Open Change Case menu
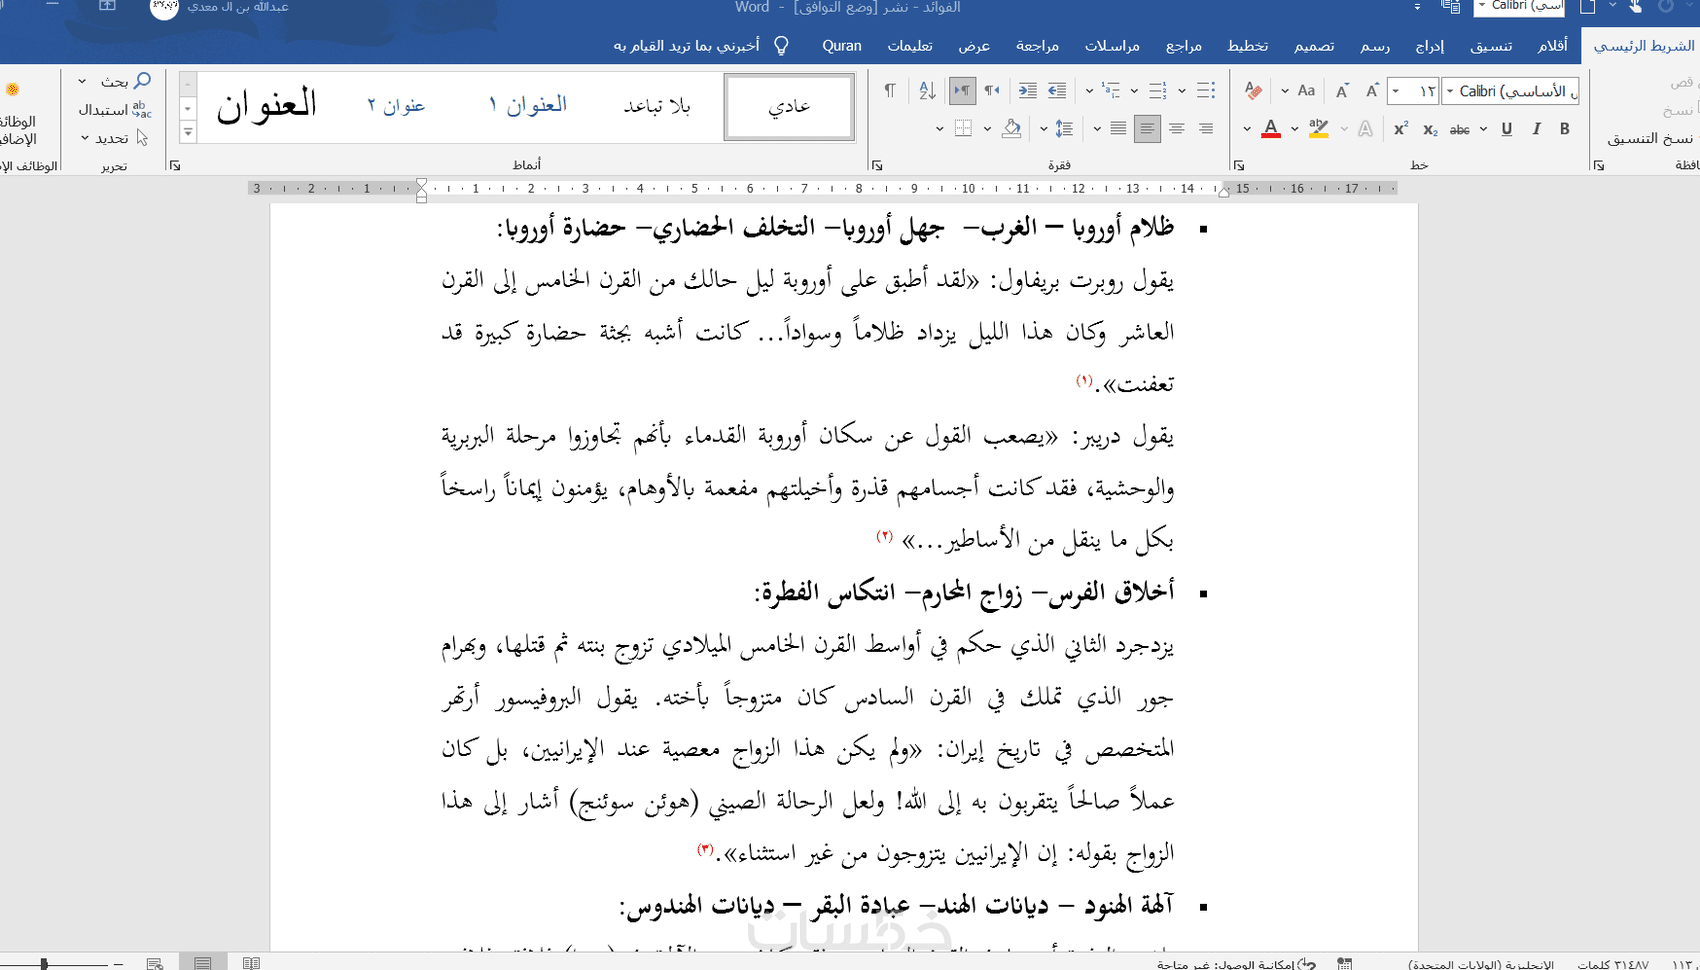 [1306, 91]
